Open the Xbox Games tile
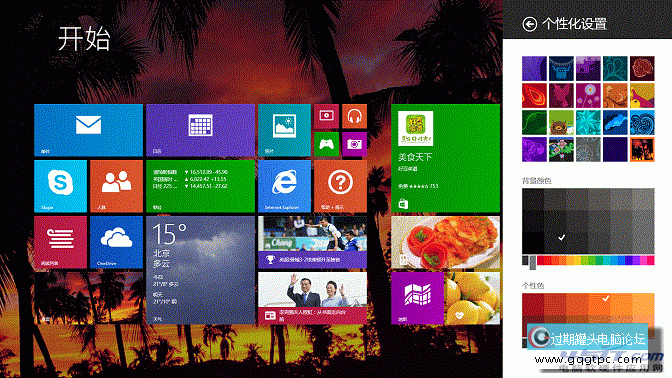 coord(326,144)
